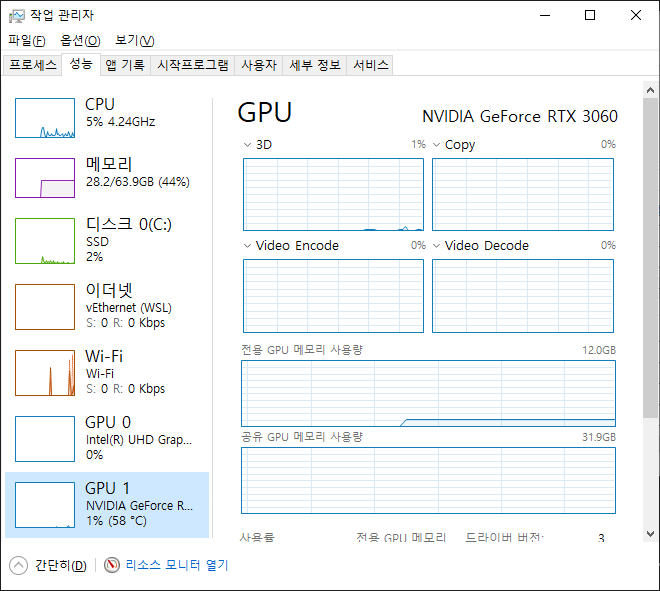
Task: Click the 디스크 0(C:) thumbnail graph
Action: click(x=45, y=241)
